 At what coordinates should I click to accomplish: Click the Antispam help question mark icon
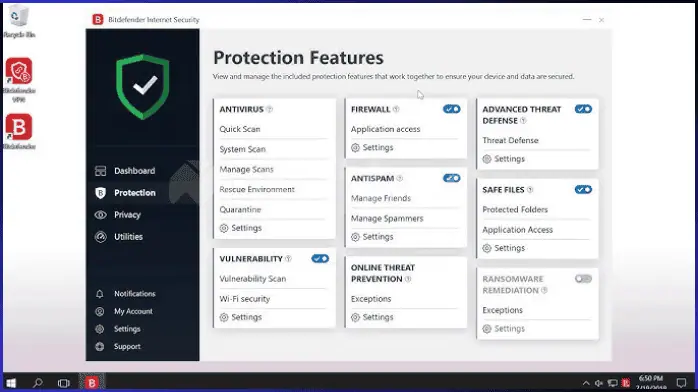(400, 178)
